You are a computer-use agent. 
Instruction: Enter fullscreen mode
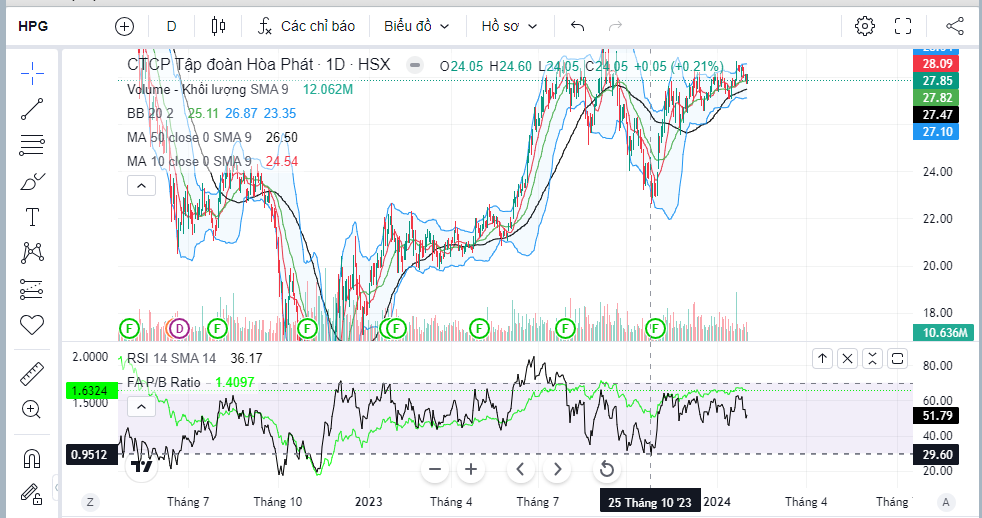coord(902,26)
